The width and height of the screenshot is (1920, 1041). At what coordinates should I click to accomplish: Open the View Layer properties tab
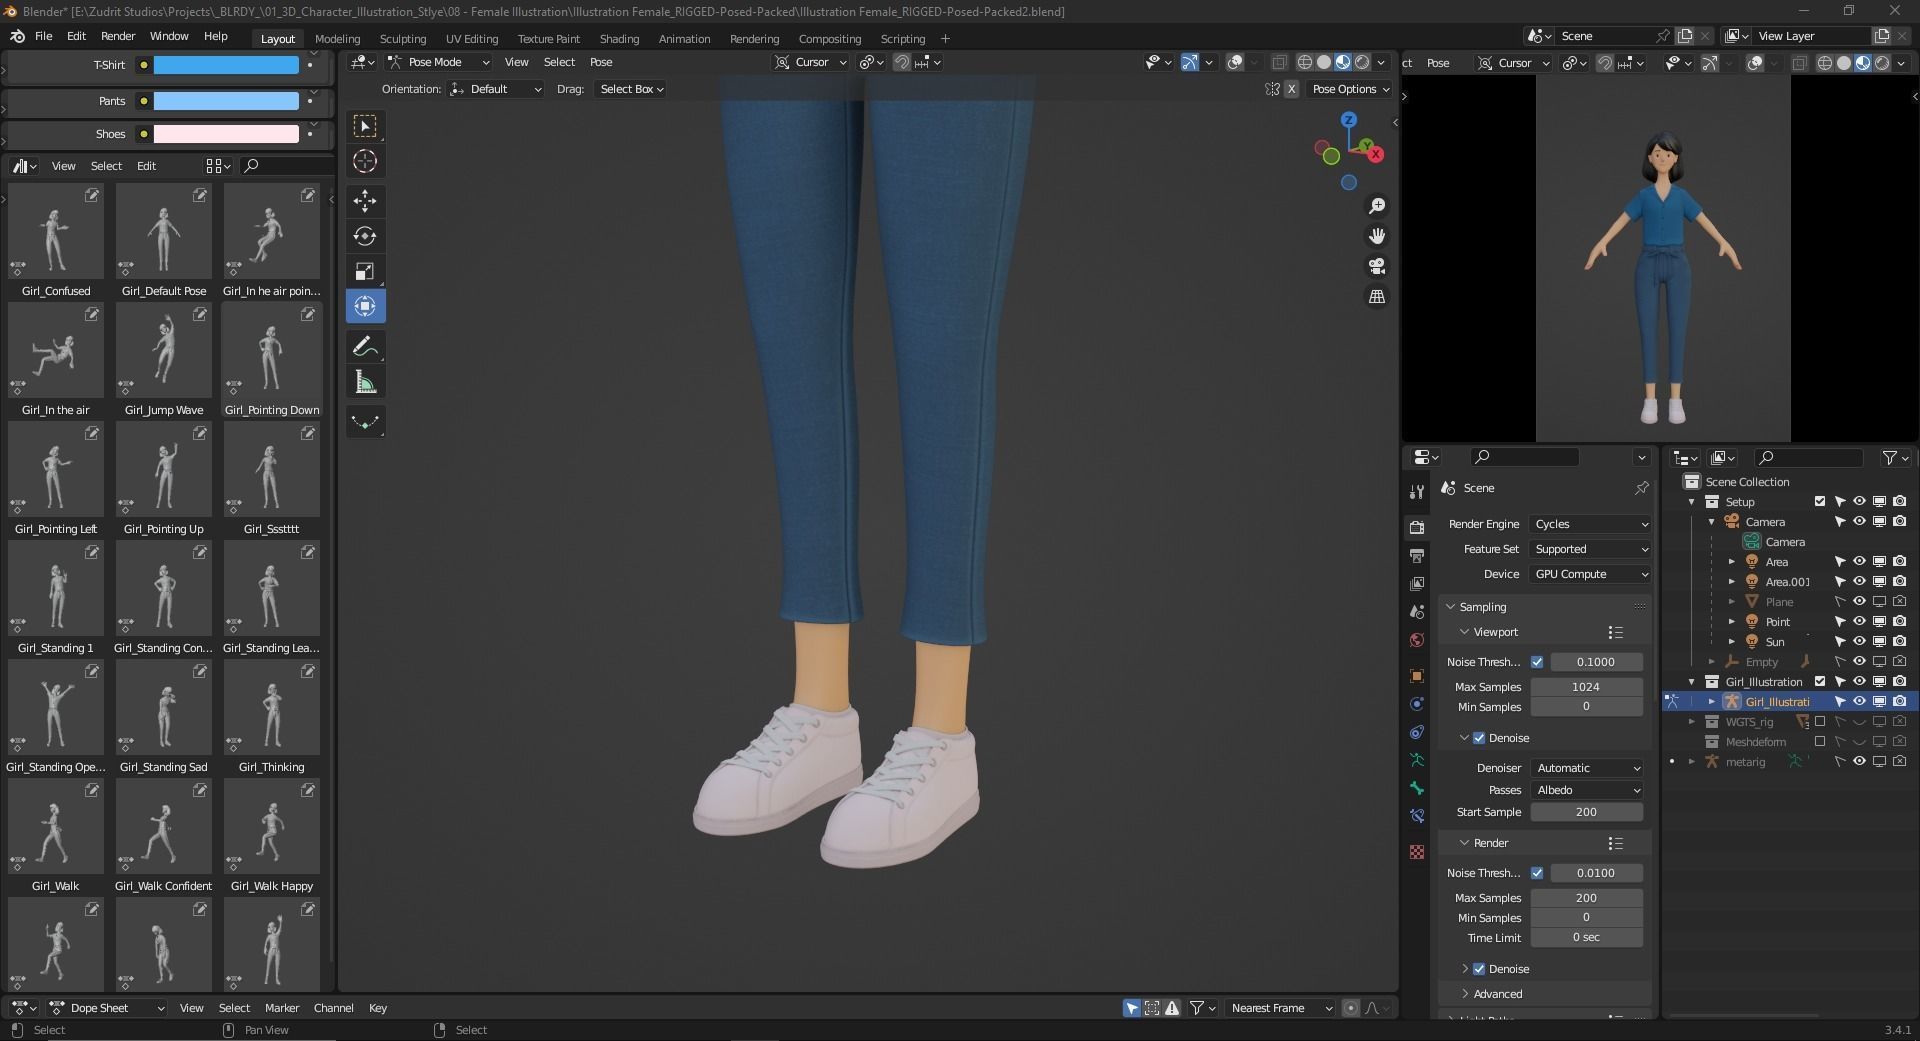pyautogui.click(x=1417, y=583)
